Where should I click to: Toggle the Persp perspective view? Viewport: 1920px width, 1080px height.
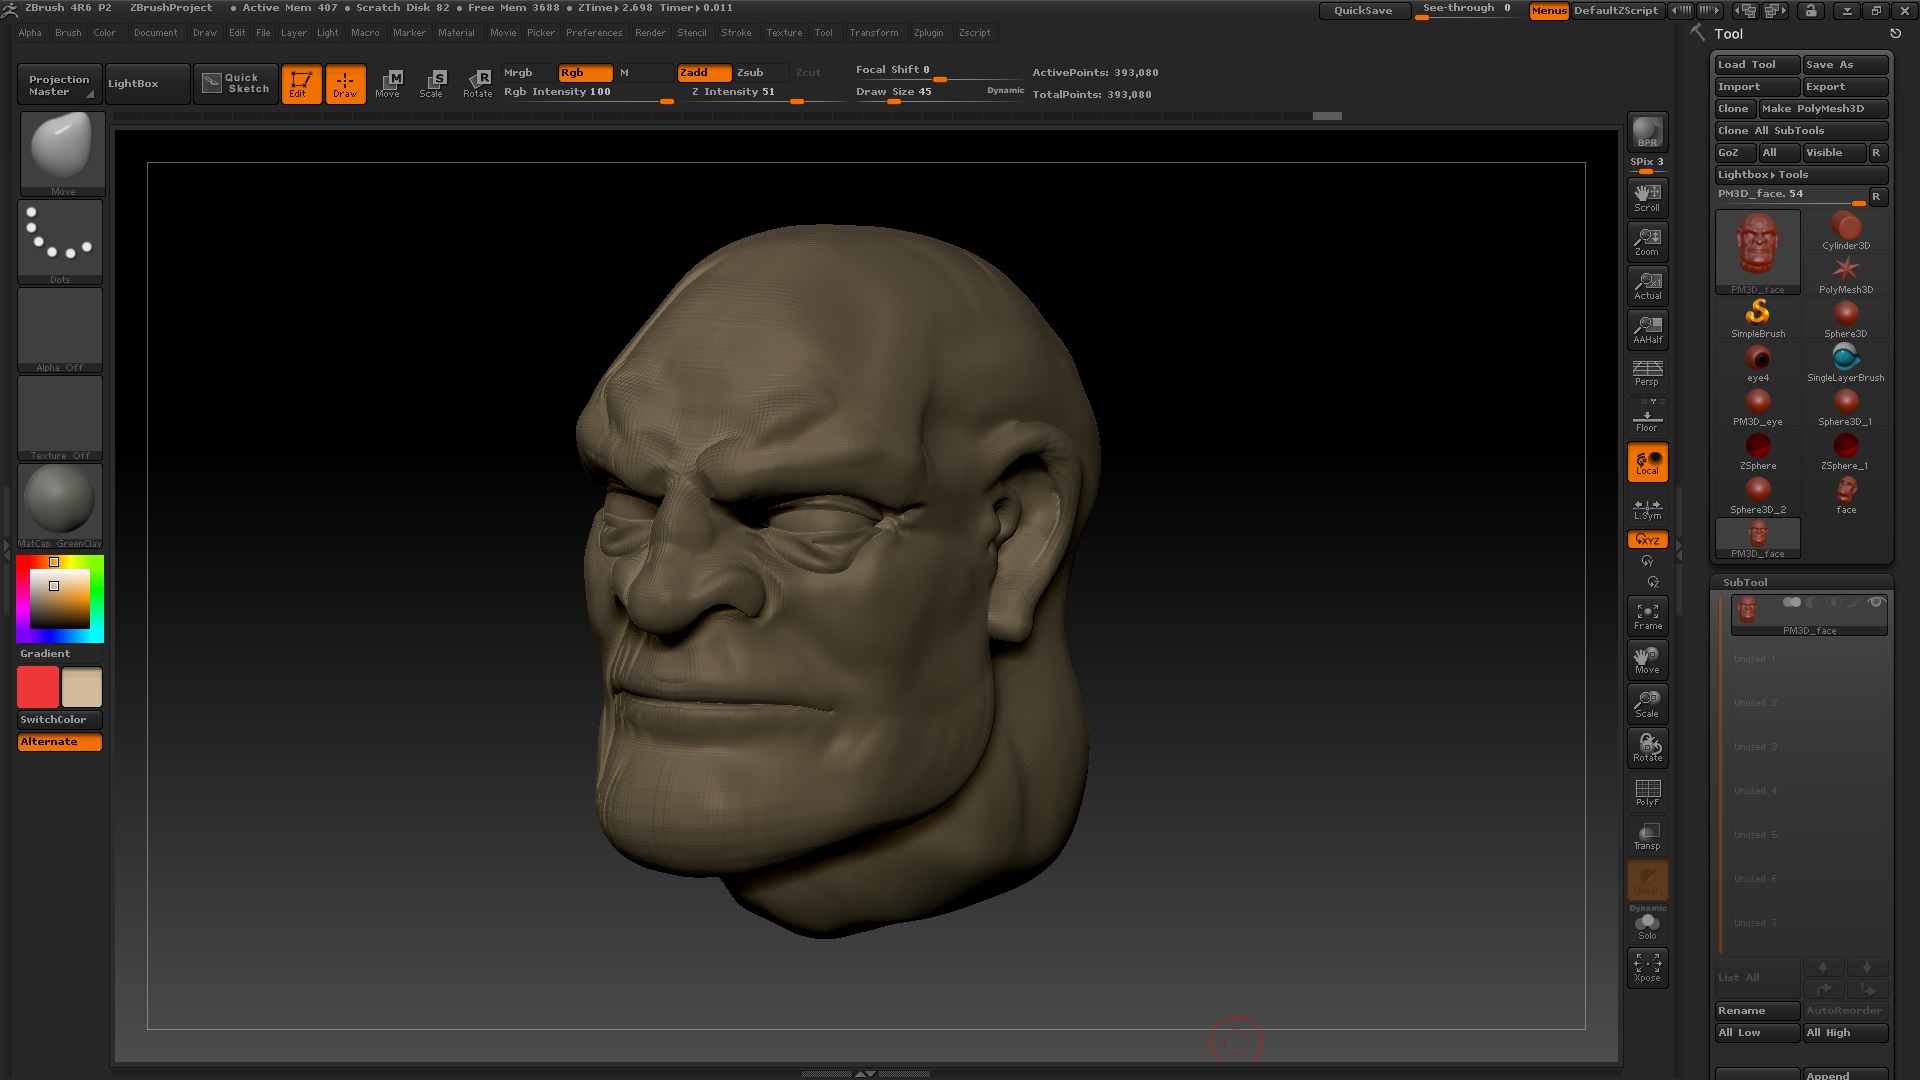pos(1646,373)
